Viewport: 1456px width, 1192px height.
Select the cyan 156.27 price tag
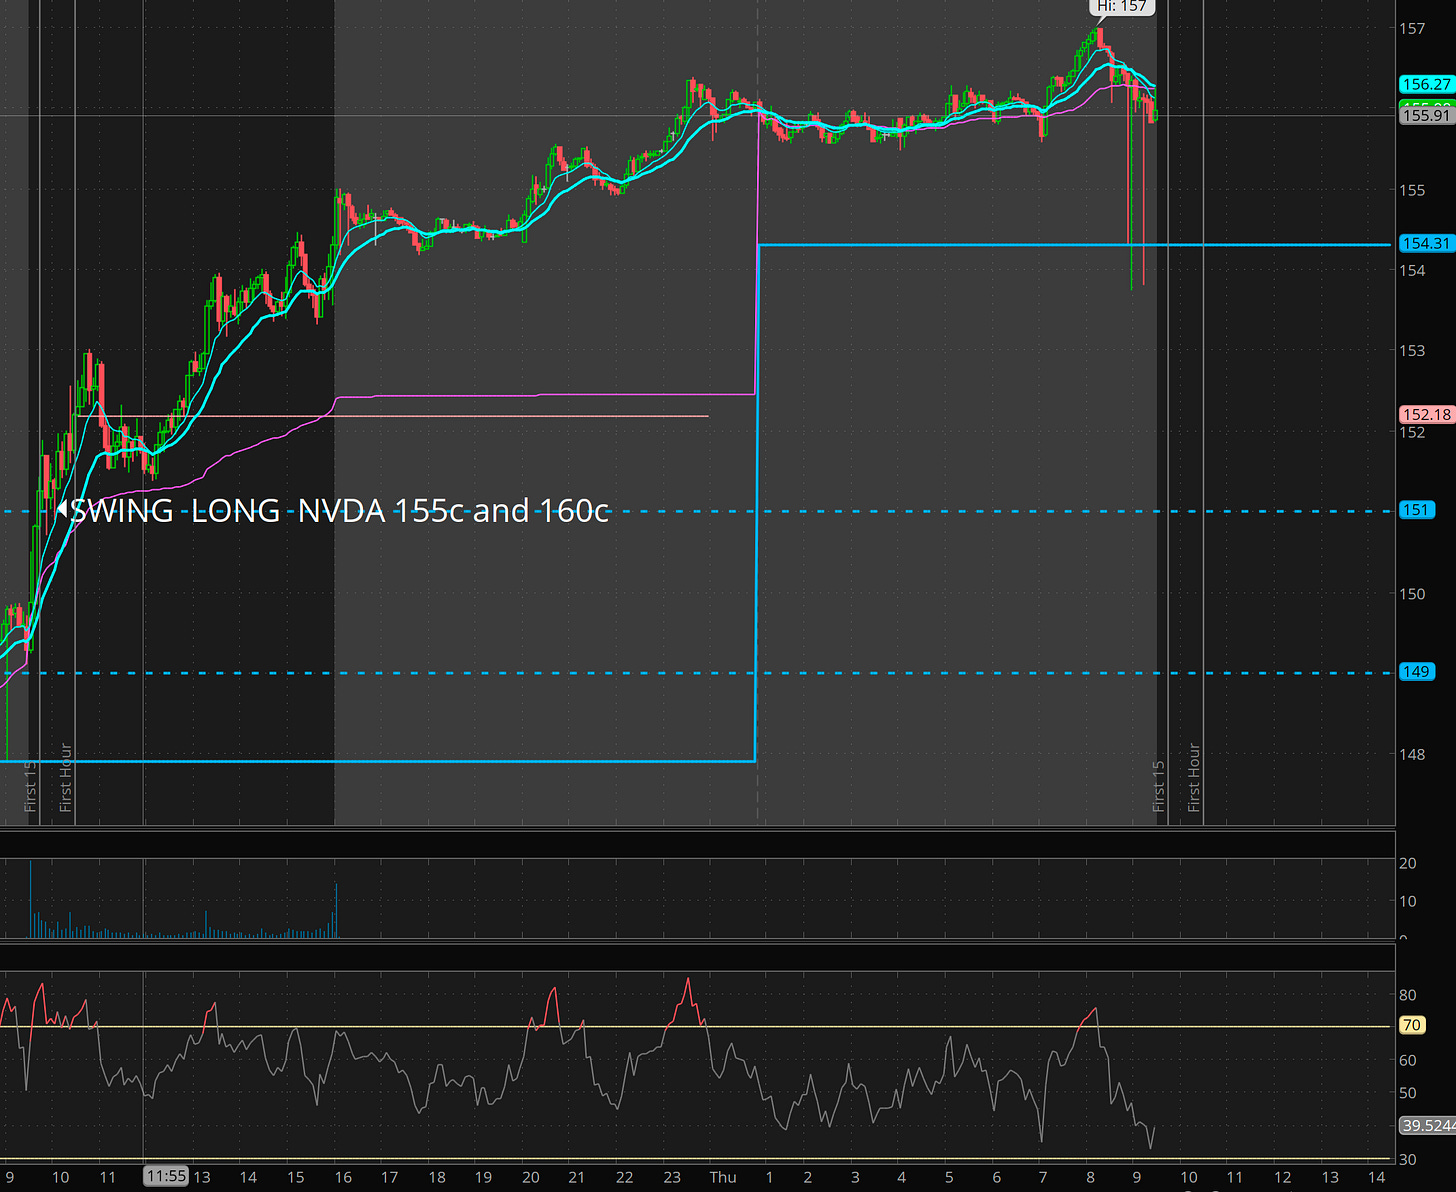click(x=1427, y=85)
